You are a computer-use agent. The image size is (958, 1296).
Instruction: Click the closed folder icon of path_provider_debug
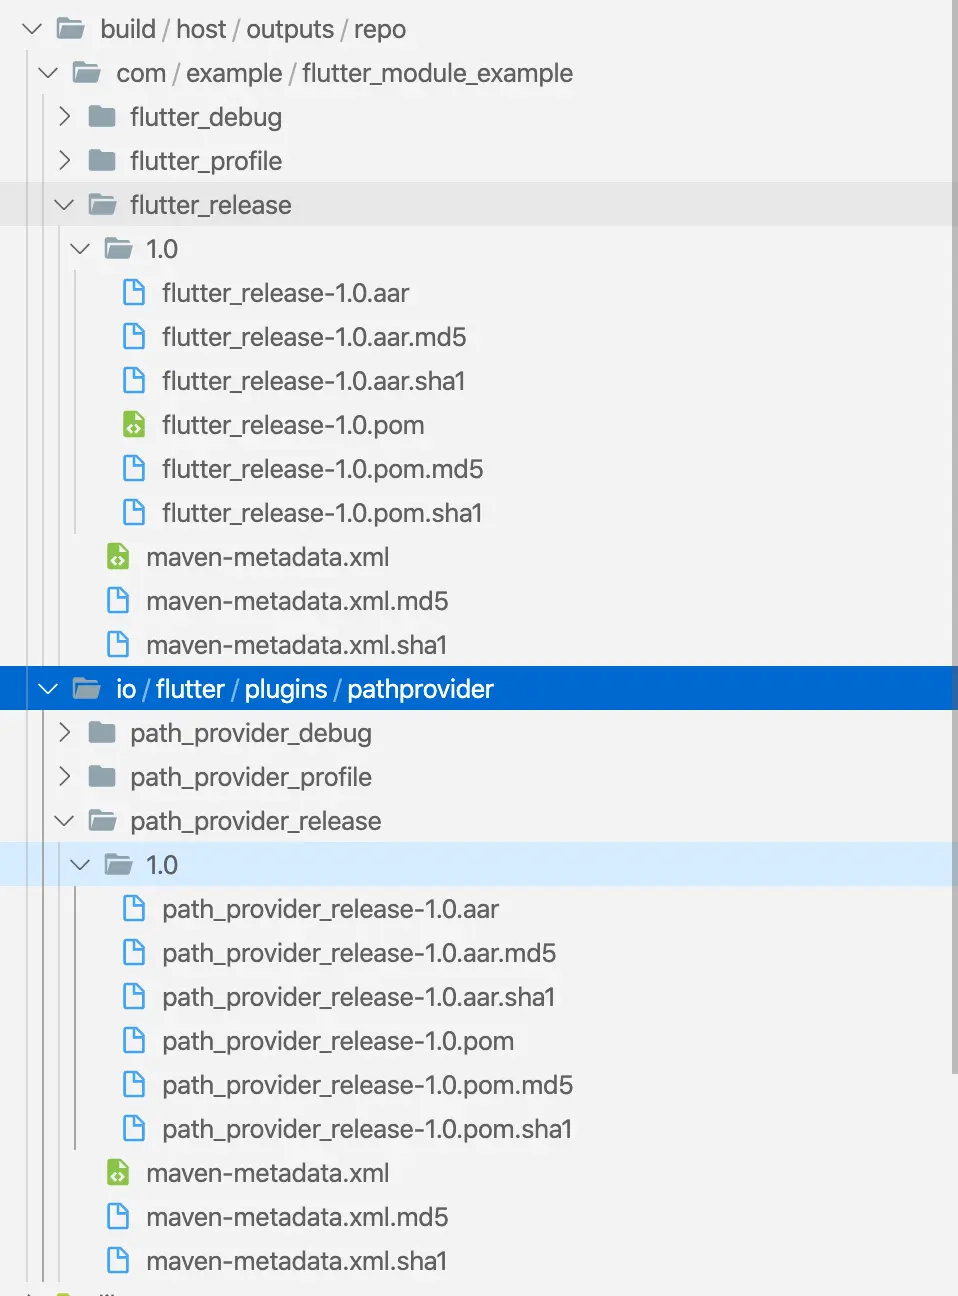pos(102,733)
